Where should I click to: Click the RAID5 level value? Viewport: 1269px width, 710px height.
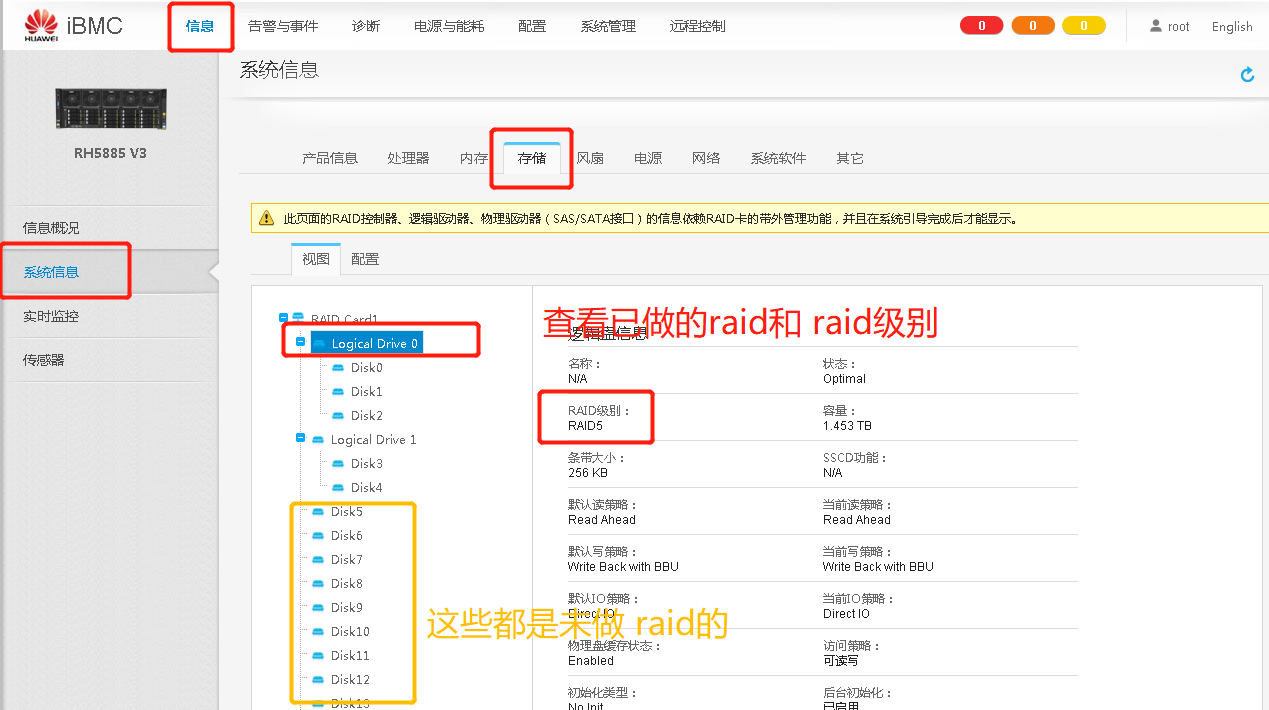(586, 426)
